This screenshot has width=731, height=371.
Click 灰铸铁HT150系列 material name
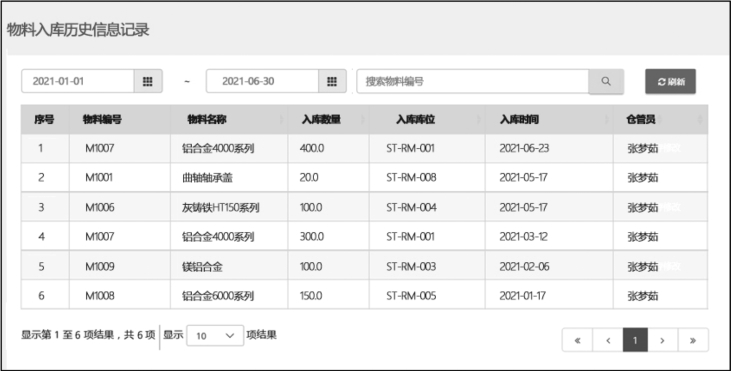221,207
